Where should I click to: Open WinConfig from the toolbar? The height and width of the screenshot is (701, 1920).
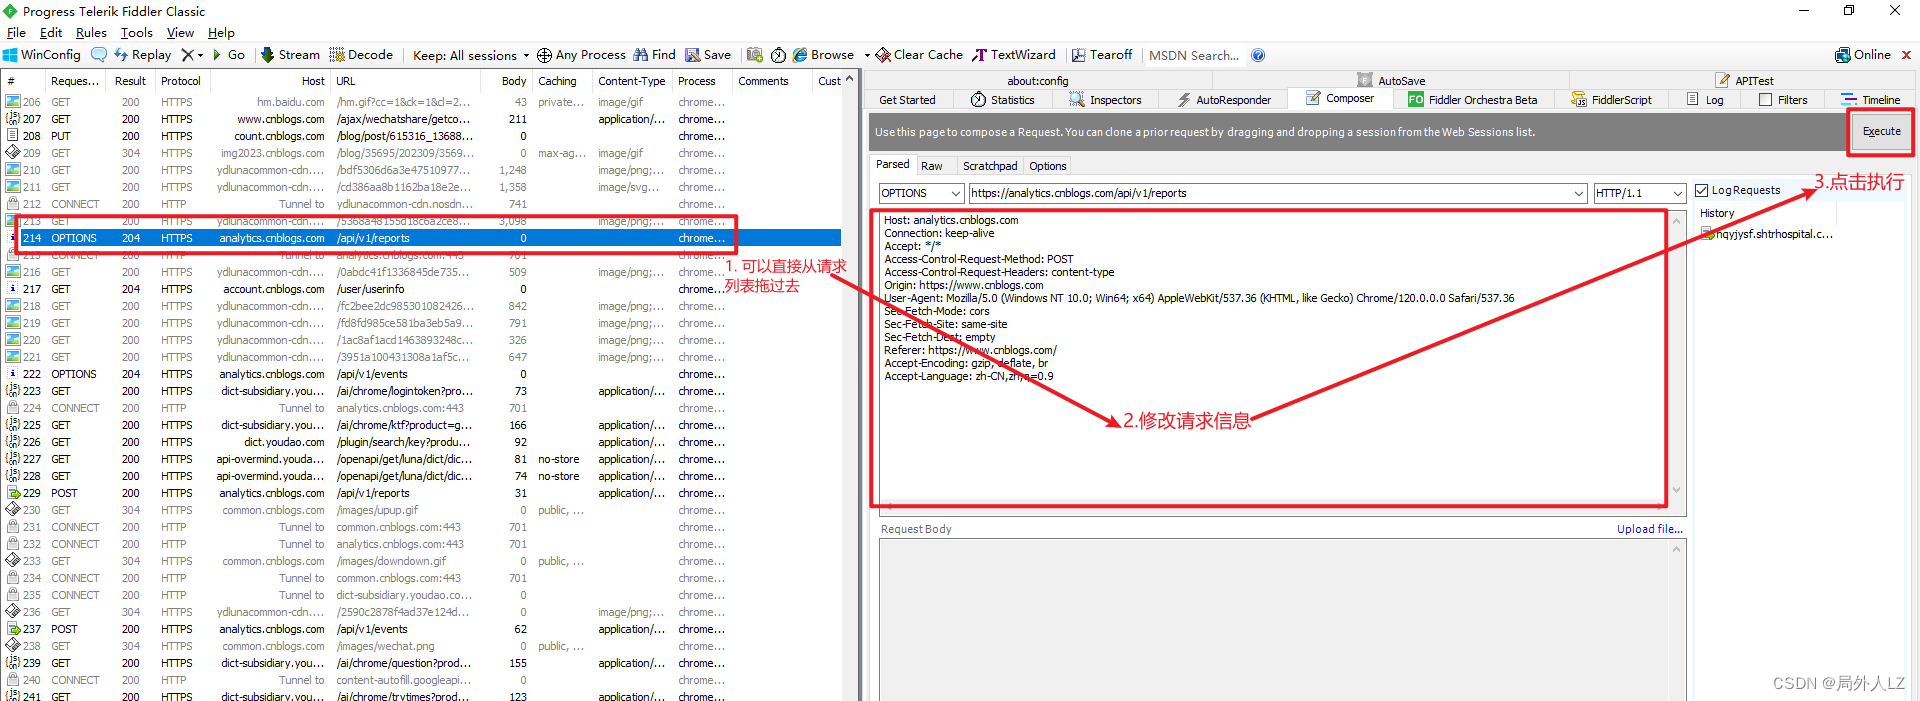pos(41,55)
